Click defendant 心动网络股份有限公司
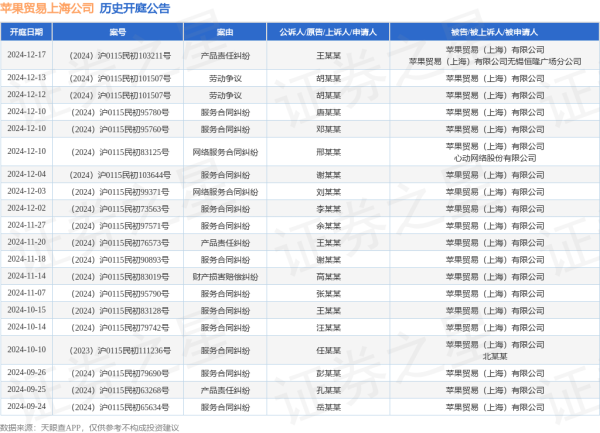 (x=495, y=158)
